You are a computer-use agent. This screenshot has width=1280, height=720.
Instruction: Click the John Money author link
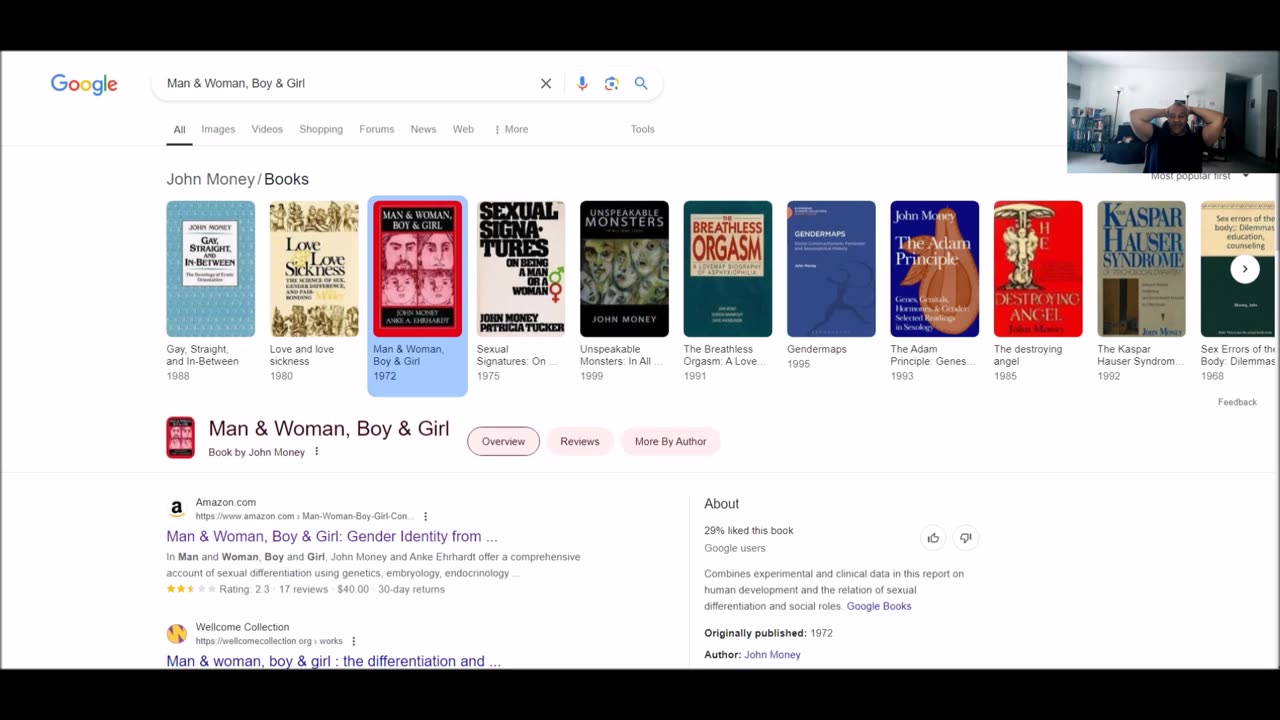(x=772, y=655)
